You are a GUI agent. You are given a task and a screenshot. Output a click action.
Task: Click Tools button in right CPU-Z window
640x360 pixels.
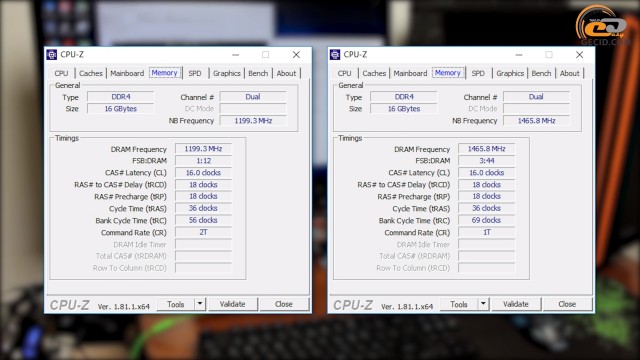459,304
